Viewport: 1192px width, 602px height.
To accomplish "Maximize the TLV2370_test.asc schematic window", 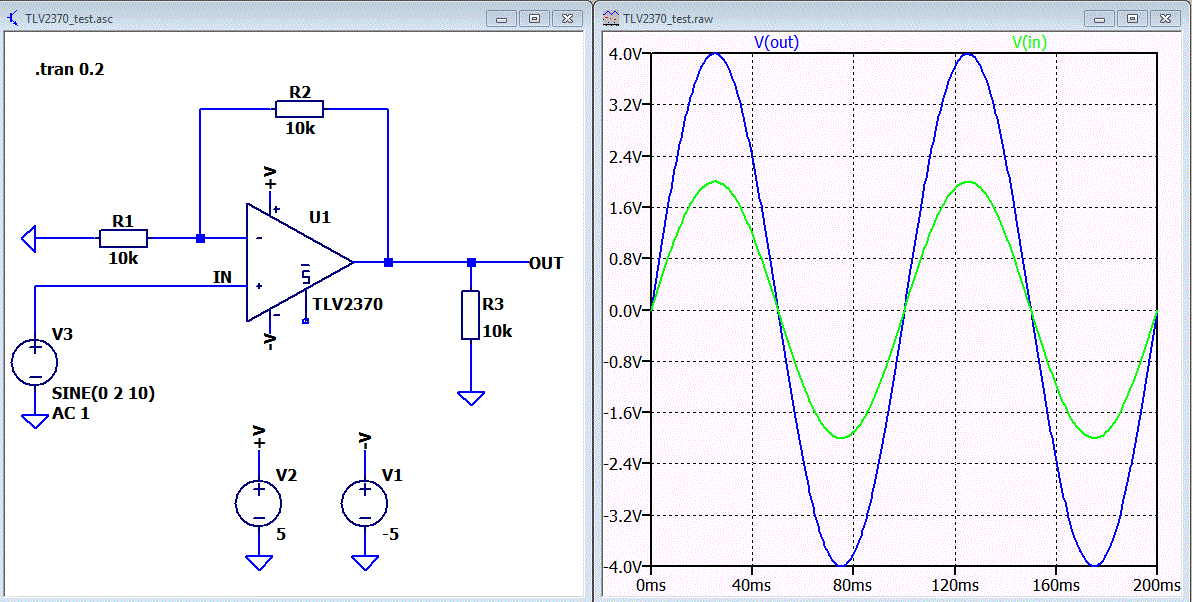I will (534, 18).
